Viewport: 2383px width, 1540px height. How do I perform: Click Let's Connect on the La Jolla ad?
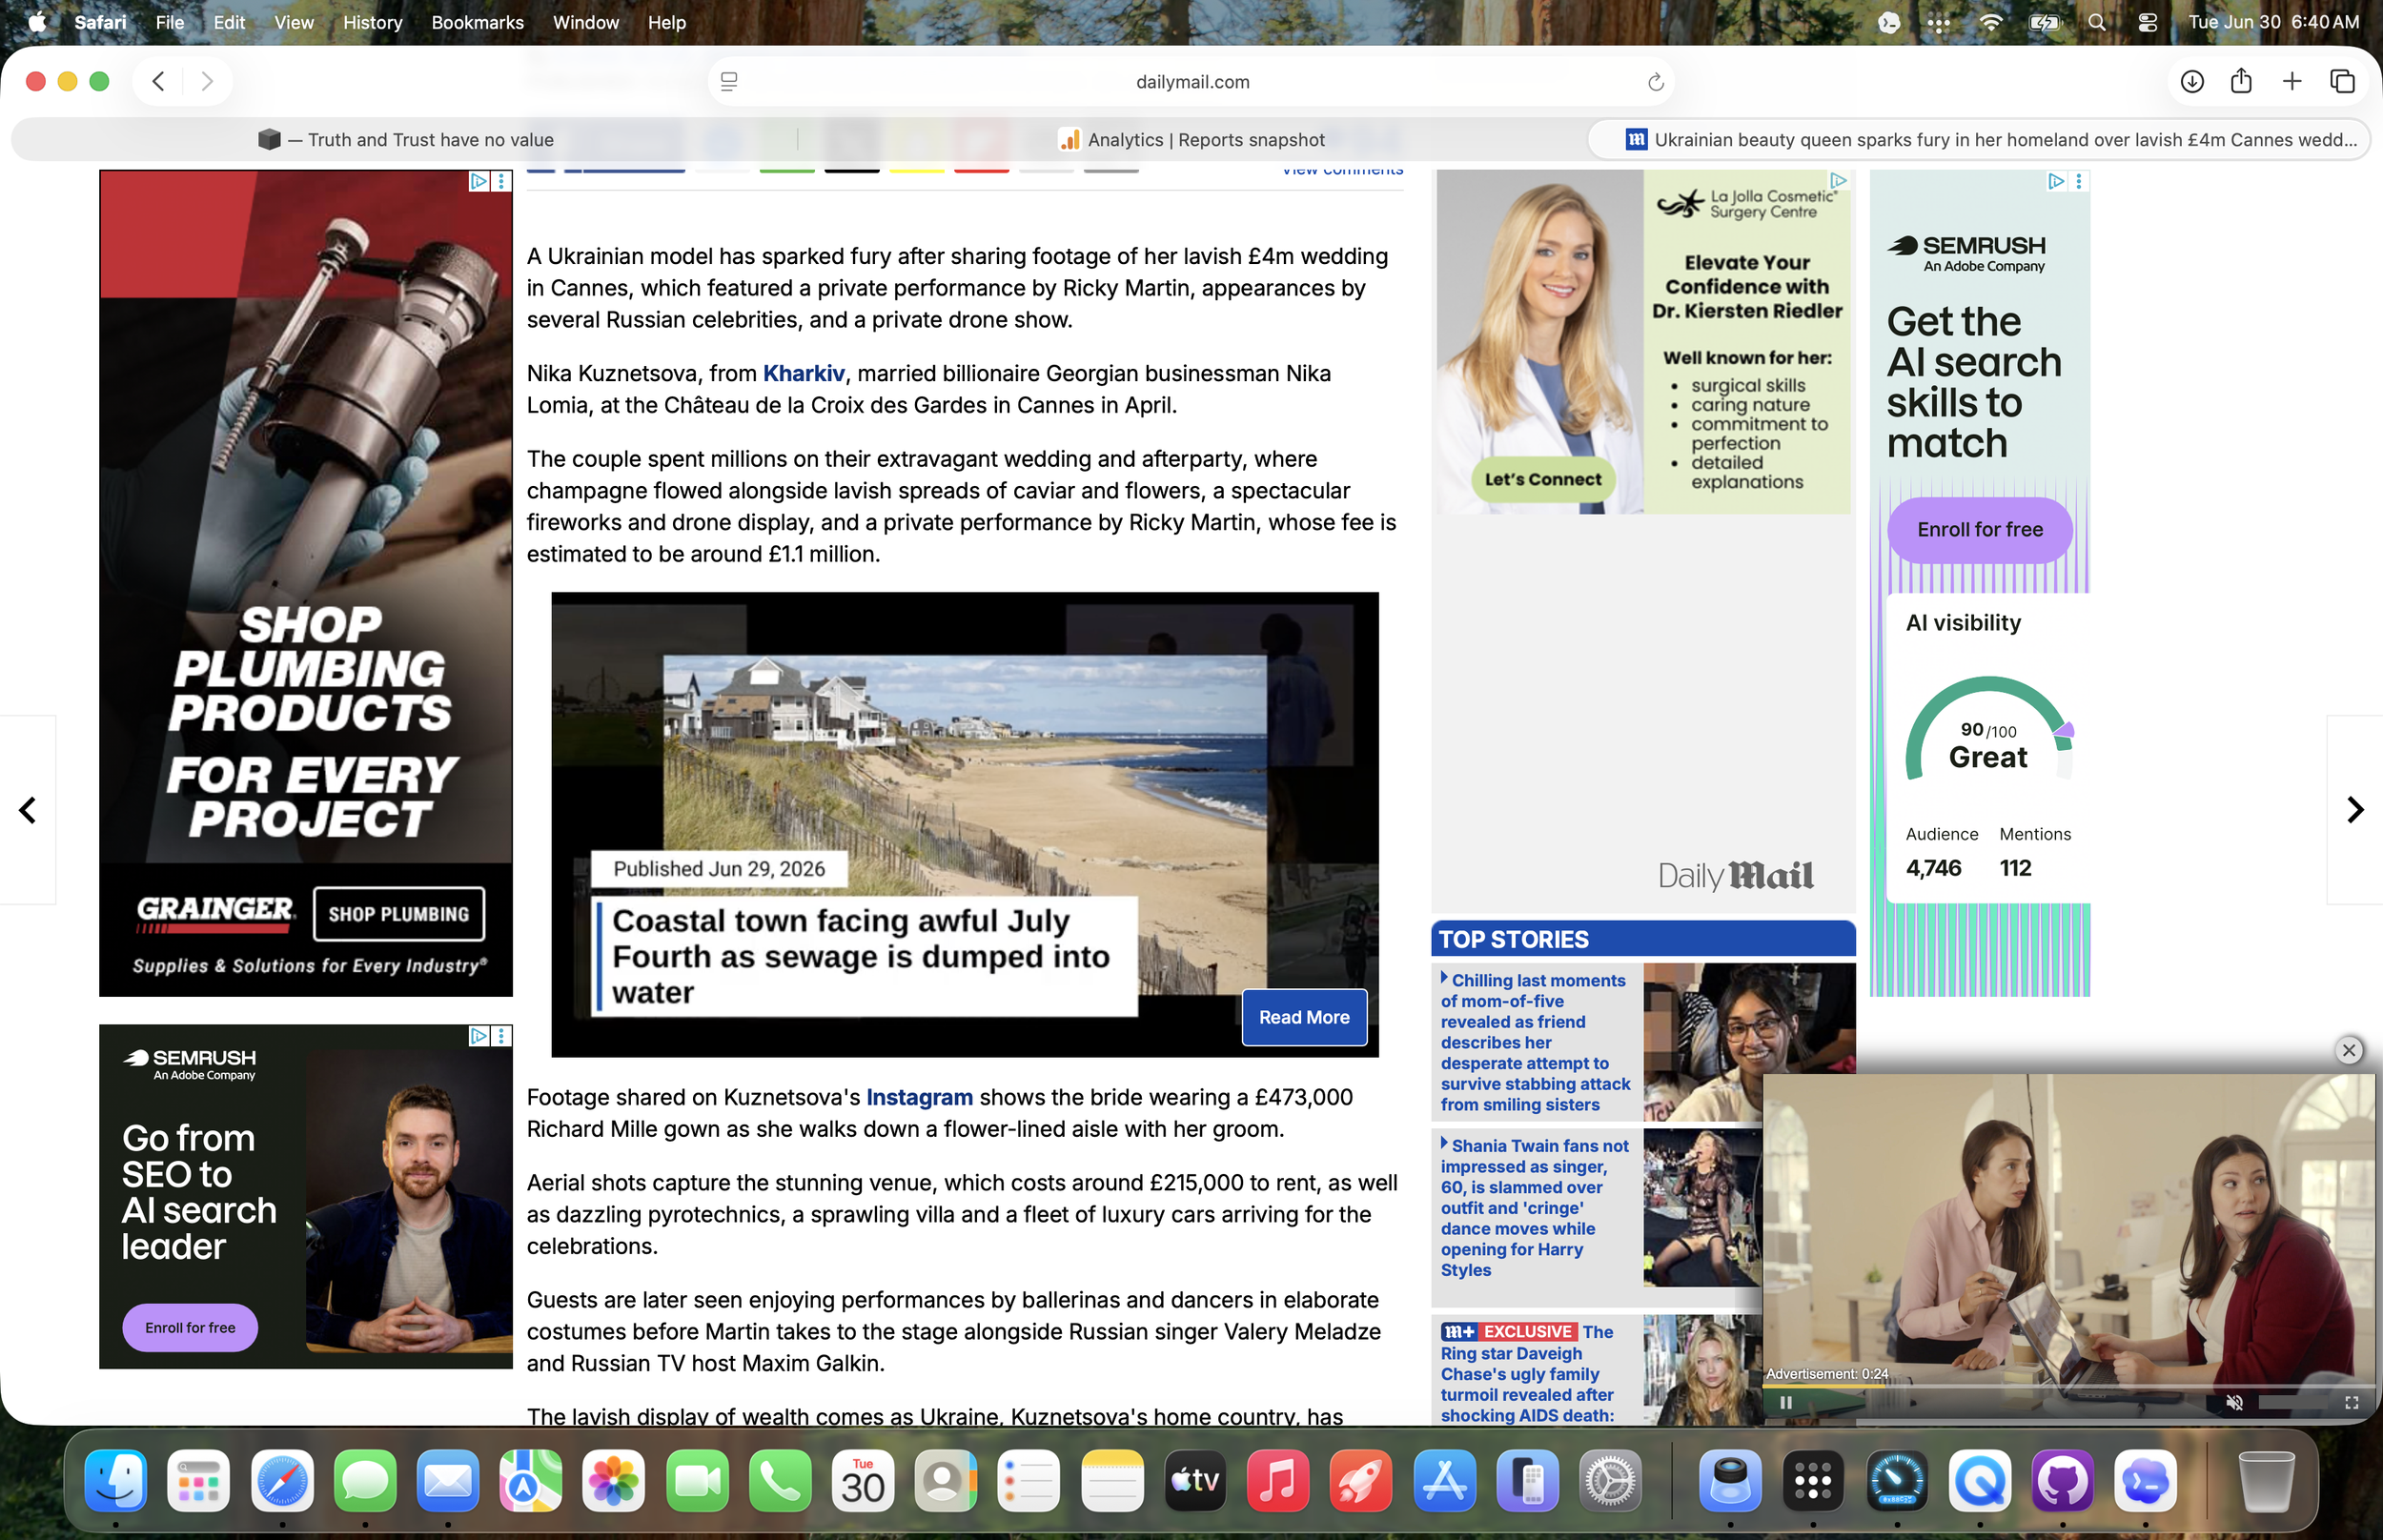point(1543,480)
